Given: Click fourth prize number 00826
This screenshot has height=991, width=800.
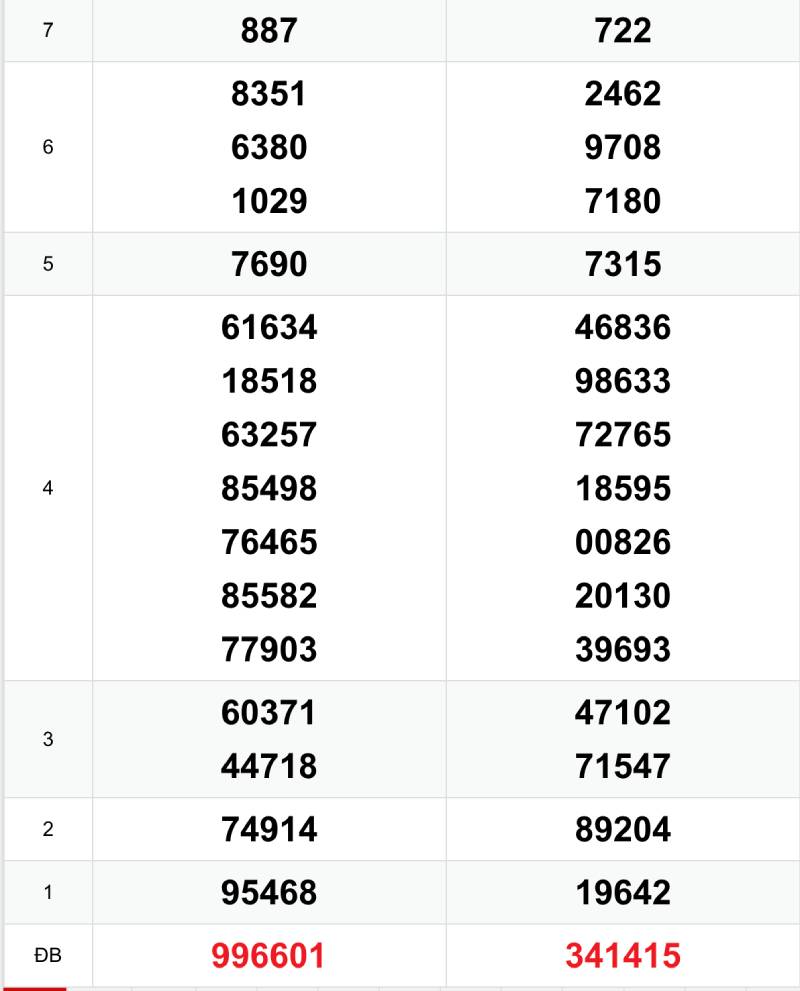Looking at the screenshot, I should click(622, 543).
